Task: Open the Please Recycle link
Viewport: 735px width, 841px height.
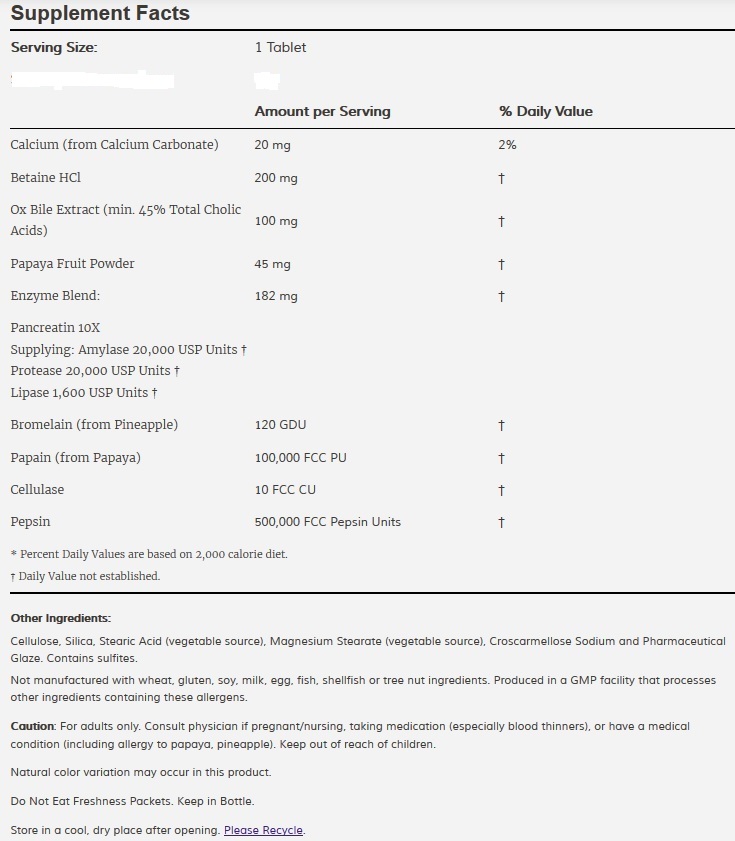Action: click(x=263, y=830)
